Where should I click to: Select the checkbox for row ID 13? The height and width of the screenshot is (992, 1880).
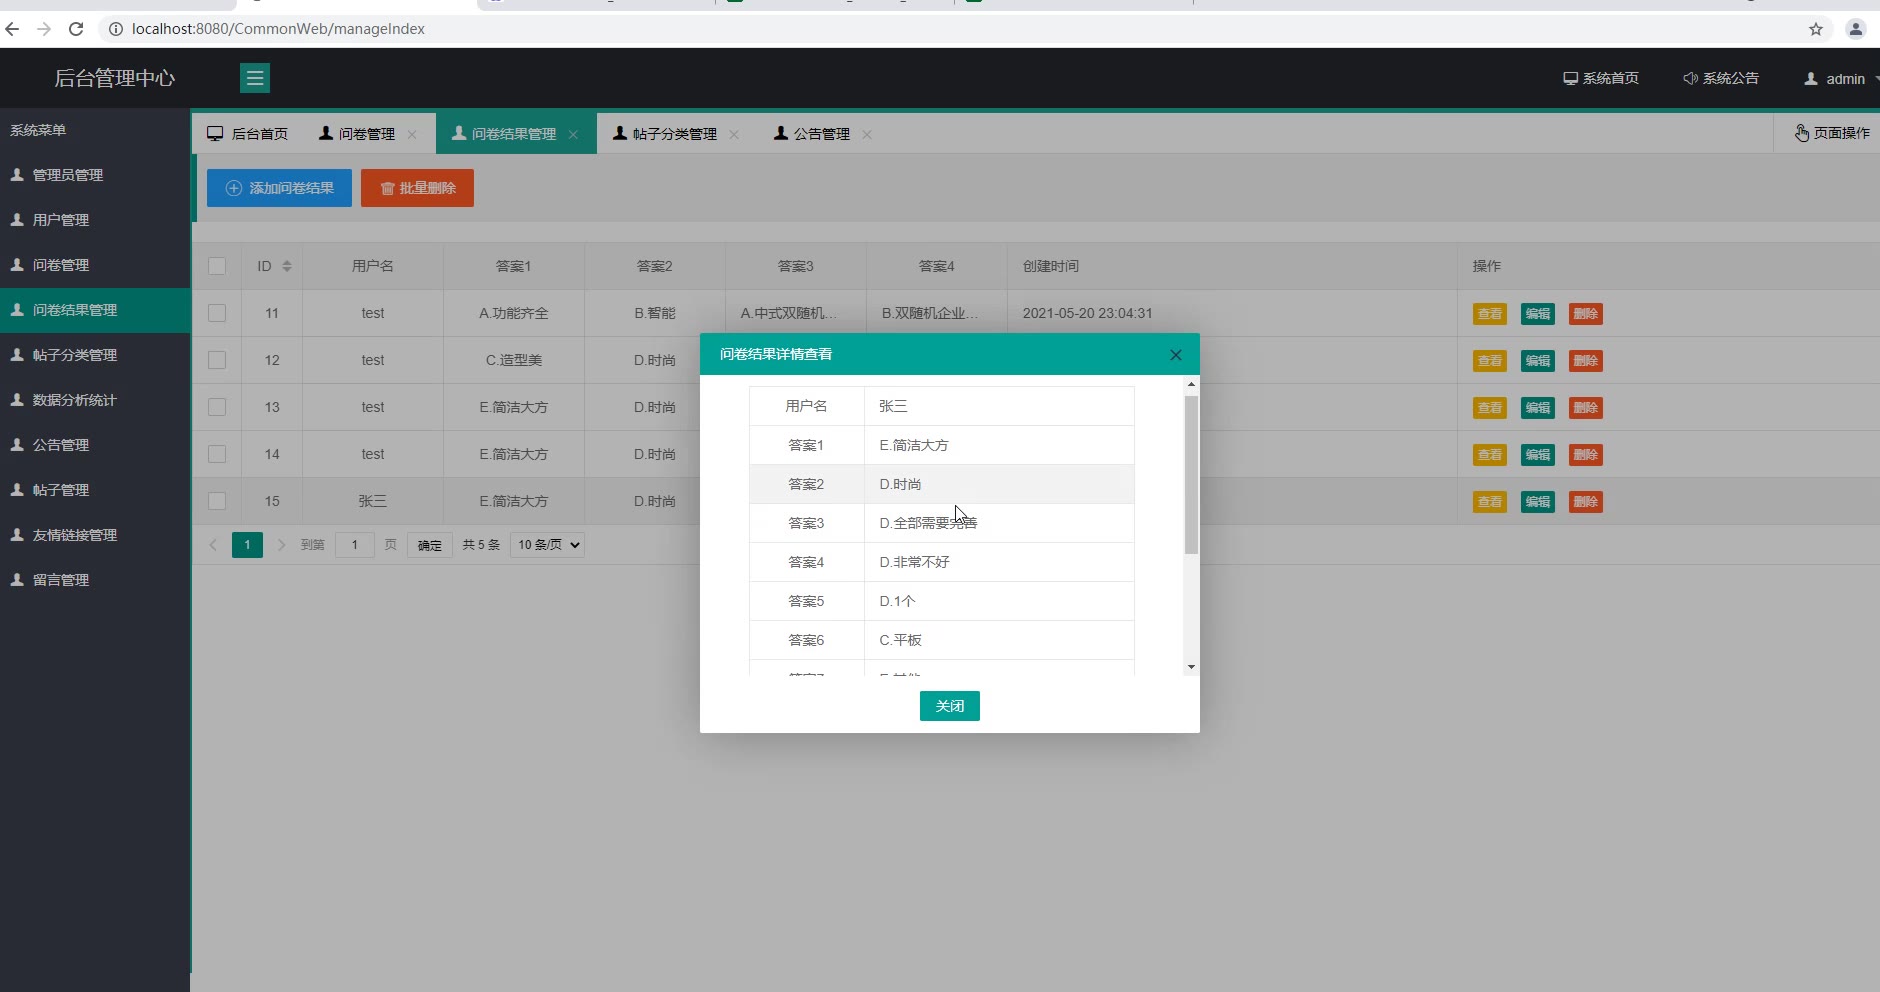coord(217,407)
